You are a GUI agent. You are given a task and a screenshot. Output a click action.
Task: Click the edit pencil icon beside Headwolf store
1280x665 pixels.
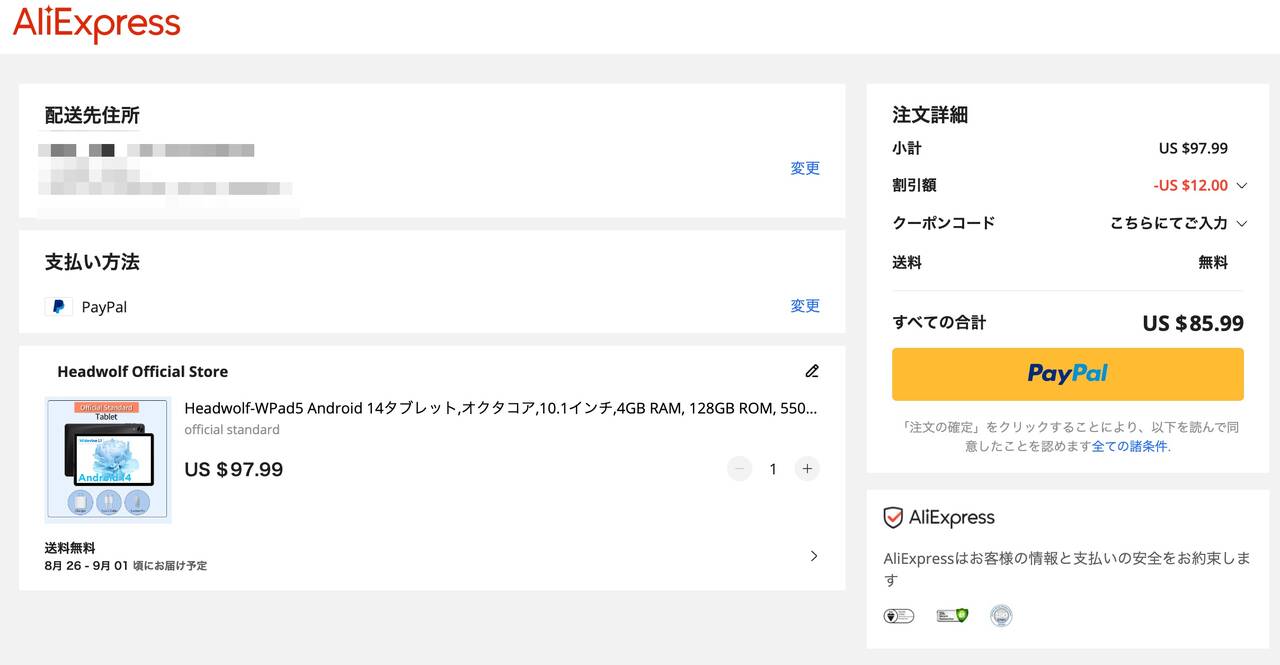pos(812,371)
